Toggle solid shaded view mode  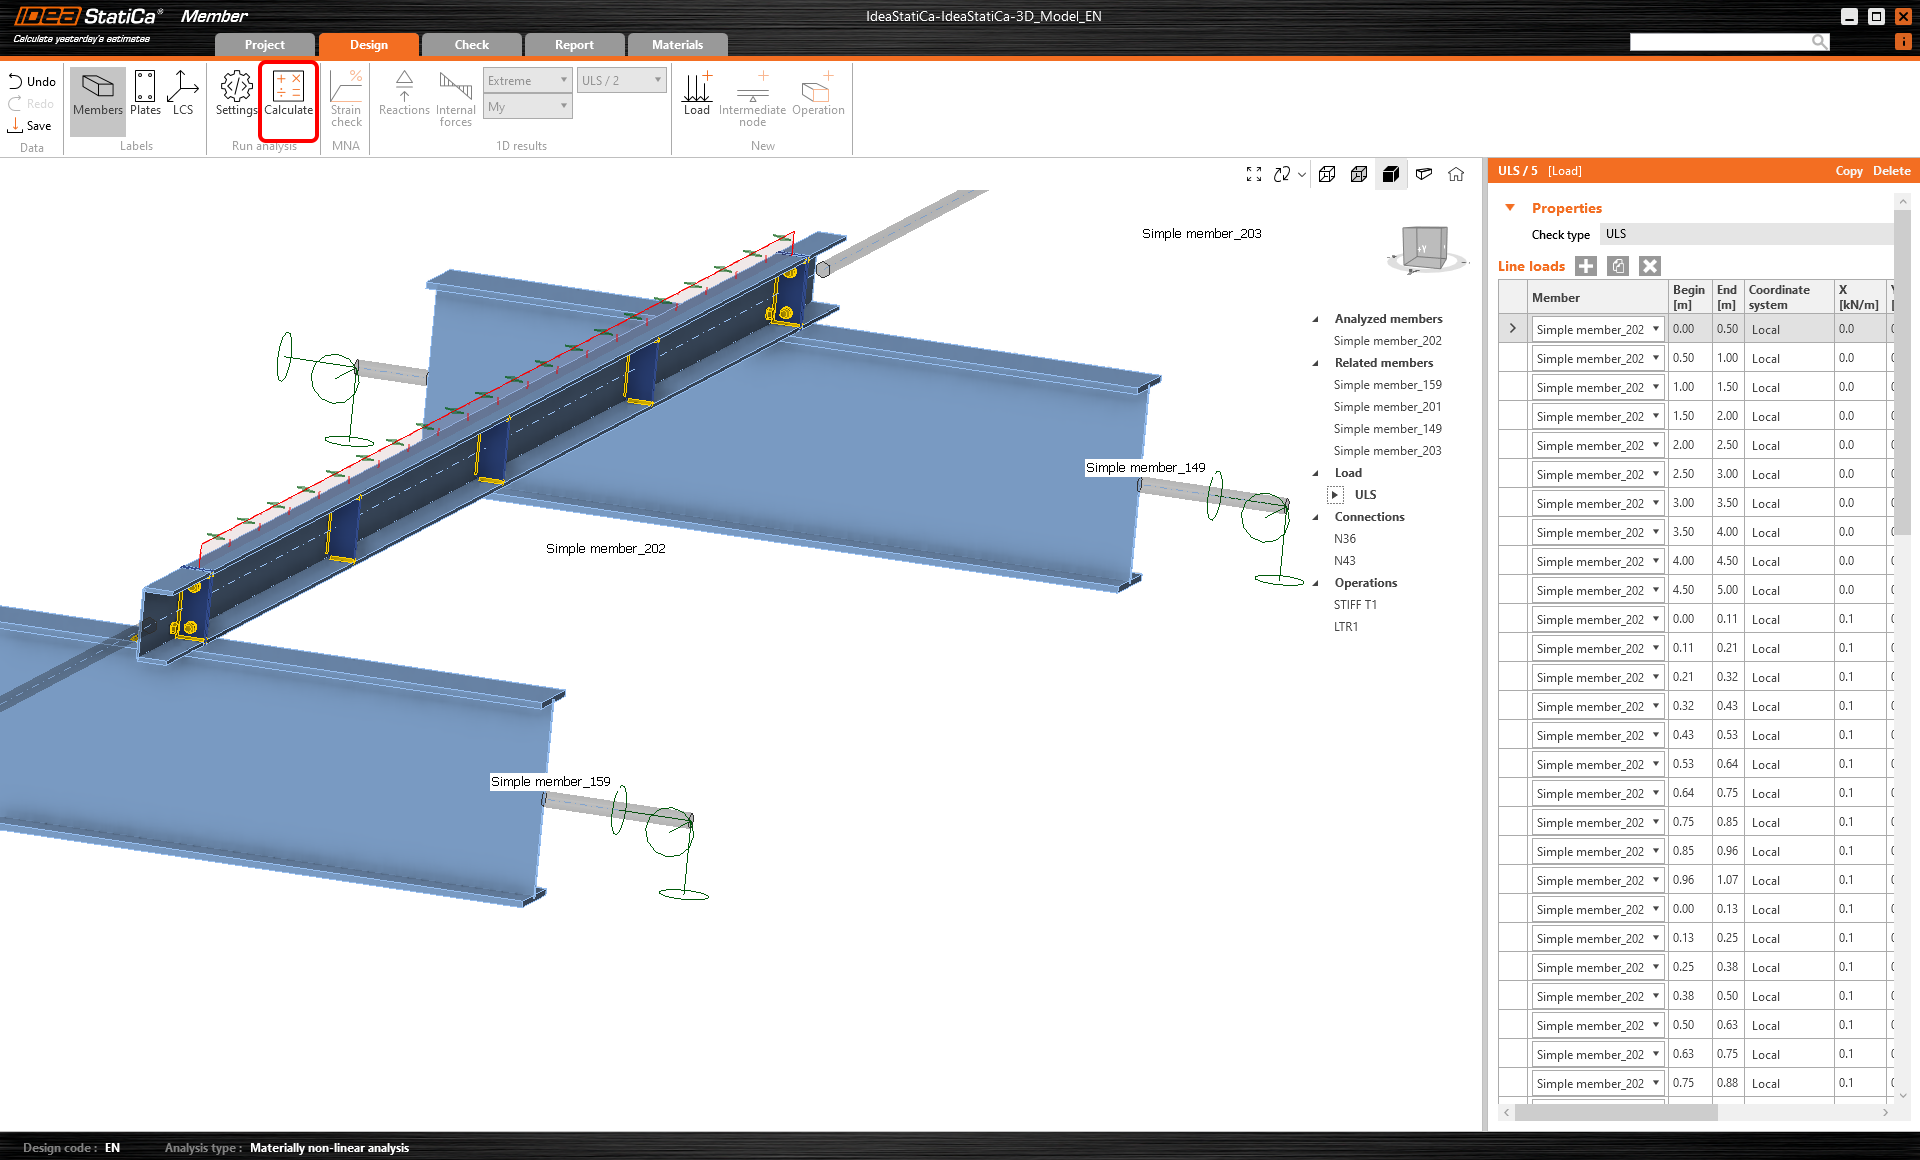click(x=1391, y=174)
